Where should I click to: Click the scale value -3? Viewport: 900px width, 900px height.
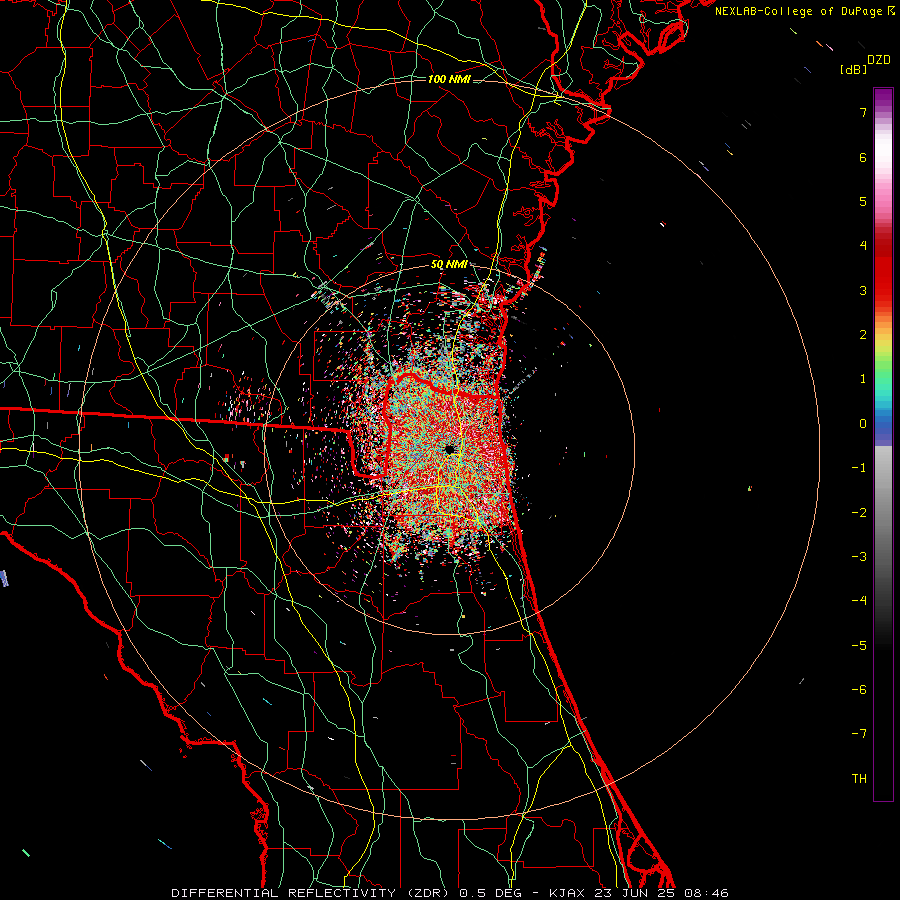(859, 557)
